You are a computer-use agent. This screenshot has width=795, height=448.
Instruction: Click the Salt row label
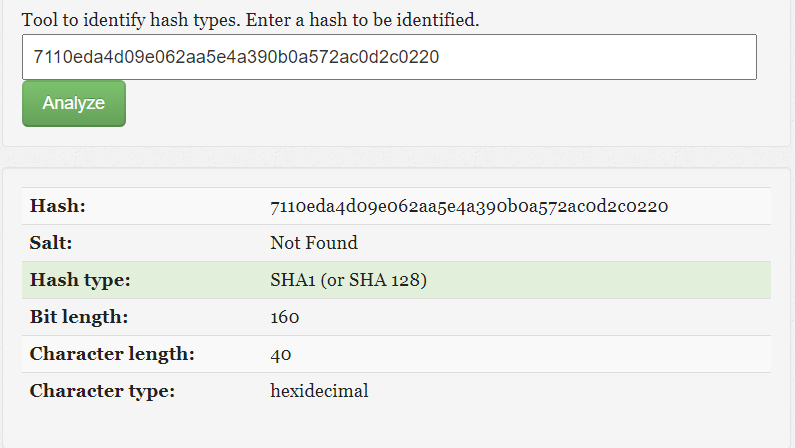(x=52, y=243)
